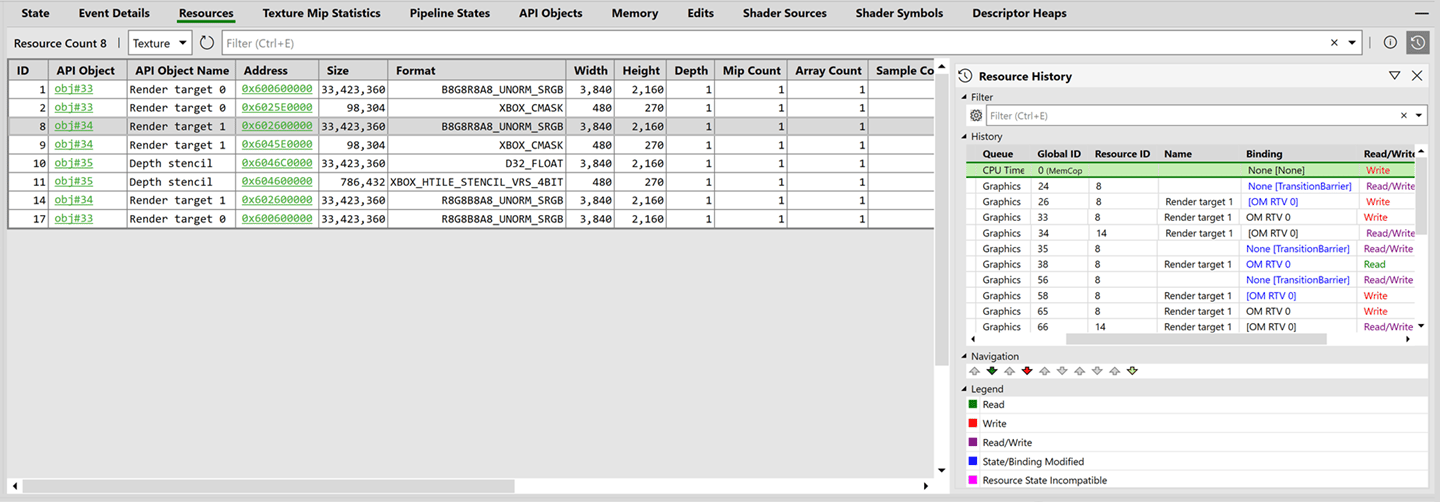Open obj#35 link in row ID 10
The height and width of the screenshot is (502, 1440).
click(x=74, y=163)
